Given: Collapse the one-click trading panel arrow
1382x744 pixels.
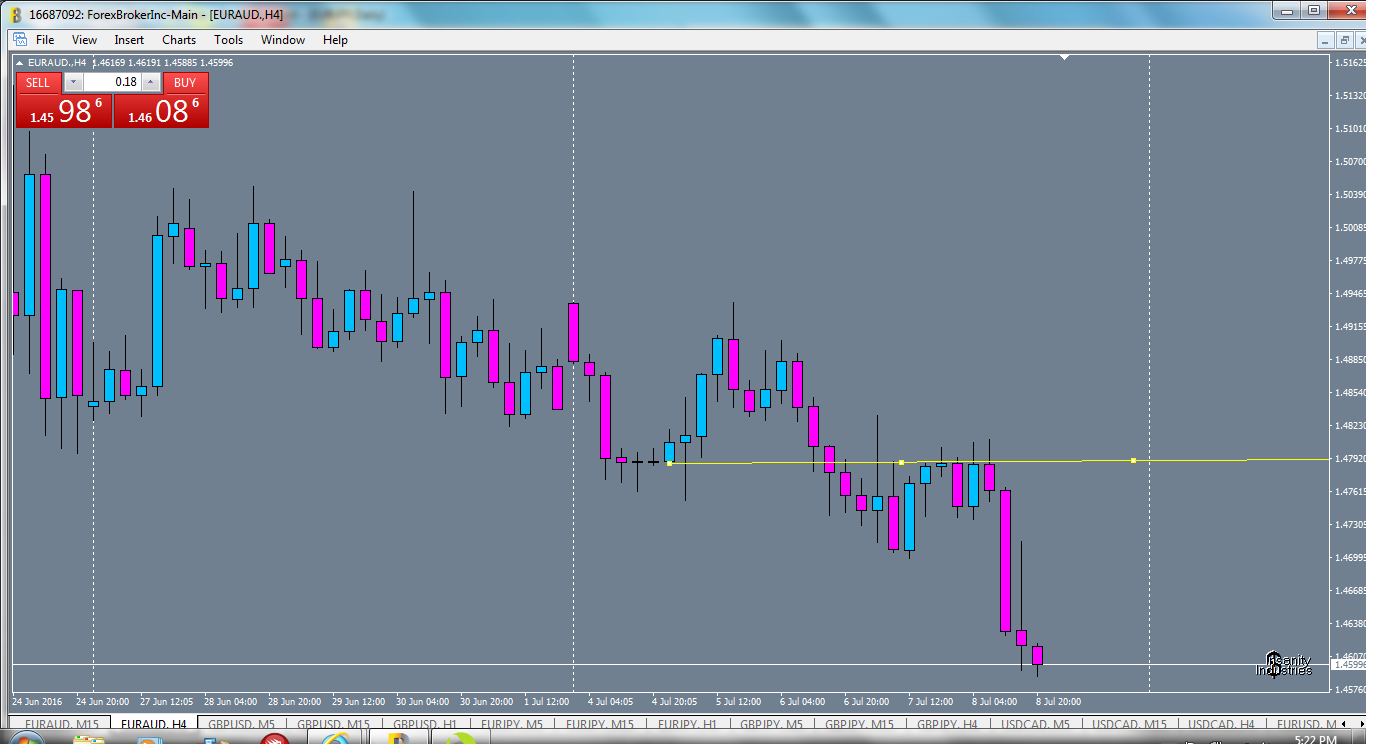Looking at the screenshot, I should pyautogui.click(x=17, y=60).
